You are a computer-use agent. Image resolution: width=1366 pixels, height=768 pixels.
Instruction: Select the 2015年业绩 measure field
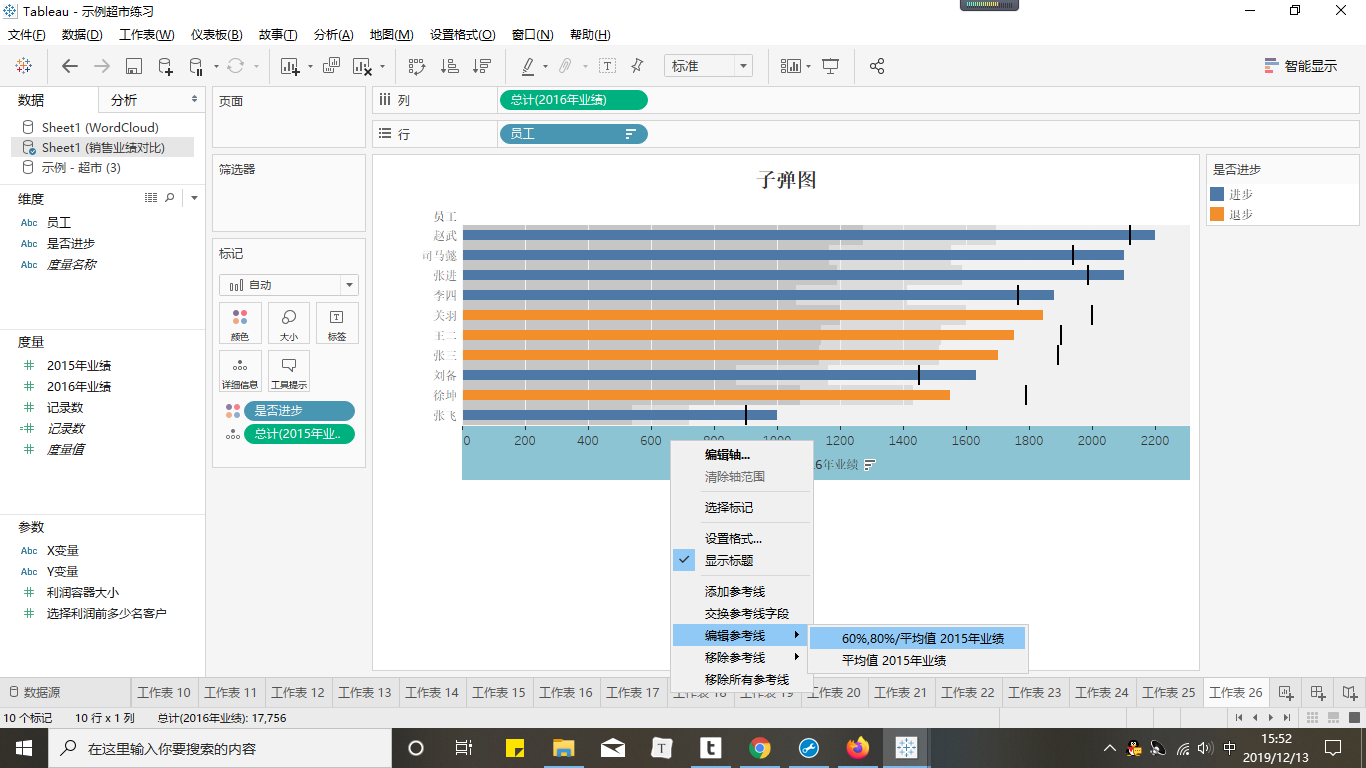pos(79,365)
